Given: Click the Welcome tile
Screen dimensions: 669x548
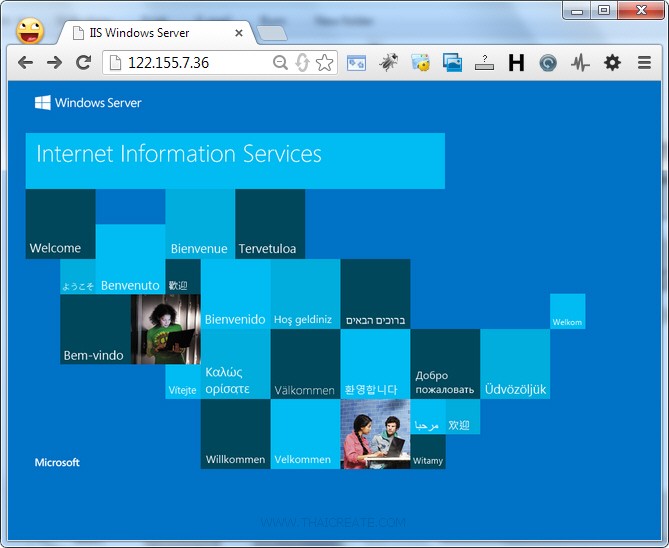Looking at the screenshot, I should pyautogui.click(x=61, y=224).
